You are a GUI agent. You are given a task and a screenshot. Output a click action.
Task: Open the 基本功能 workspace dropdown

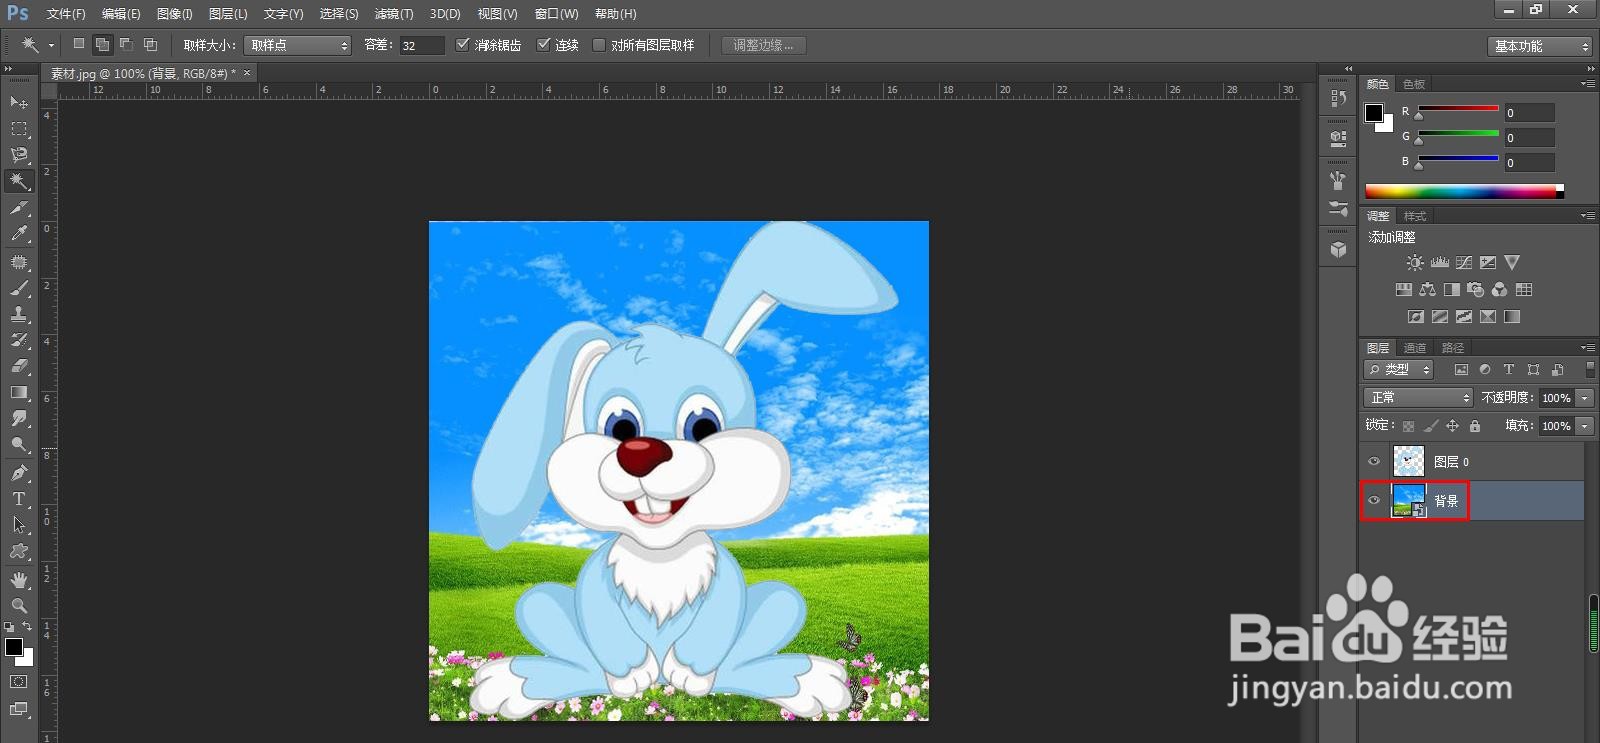coord(1539,46)
